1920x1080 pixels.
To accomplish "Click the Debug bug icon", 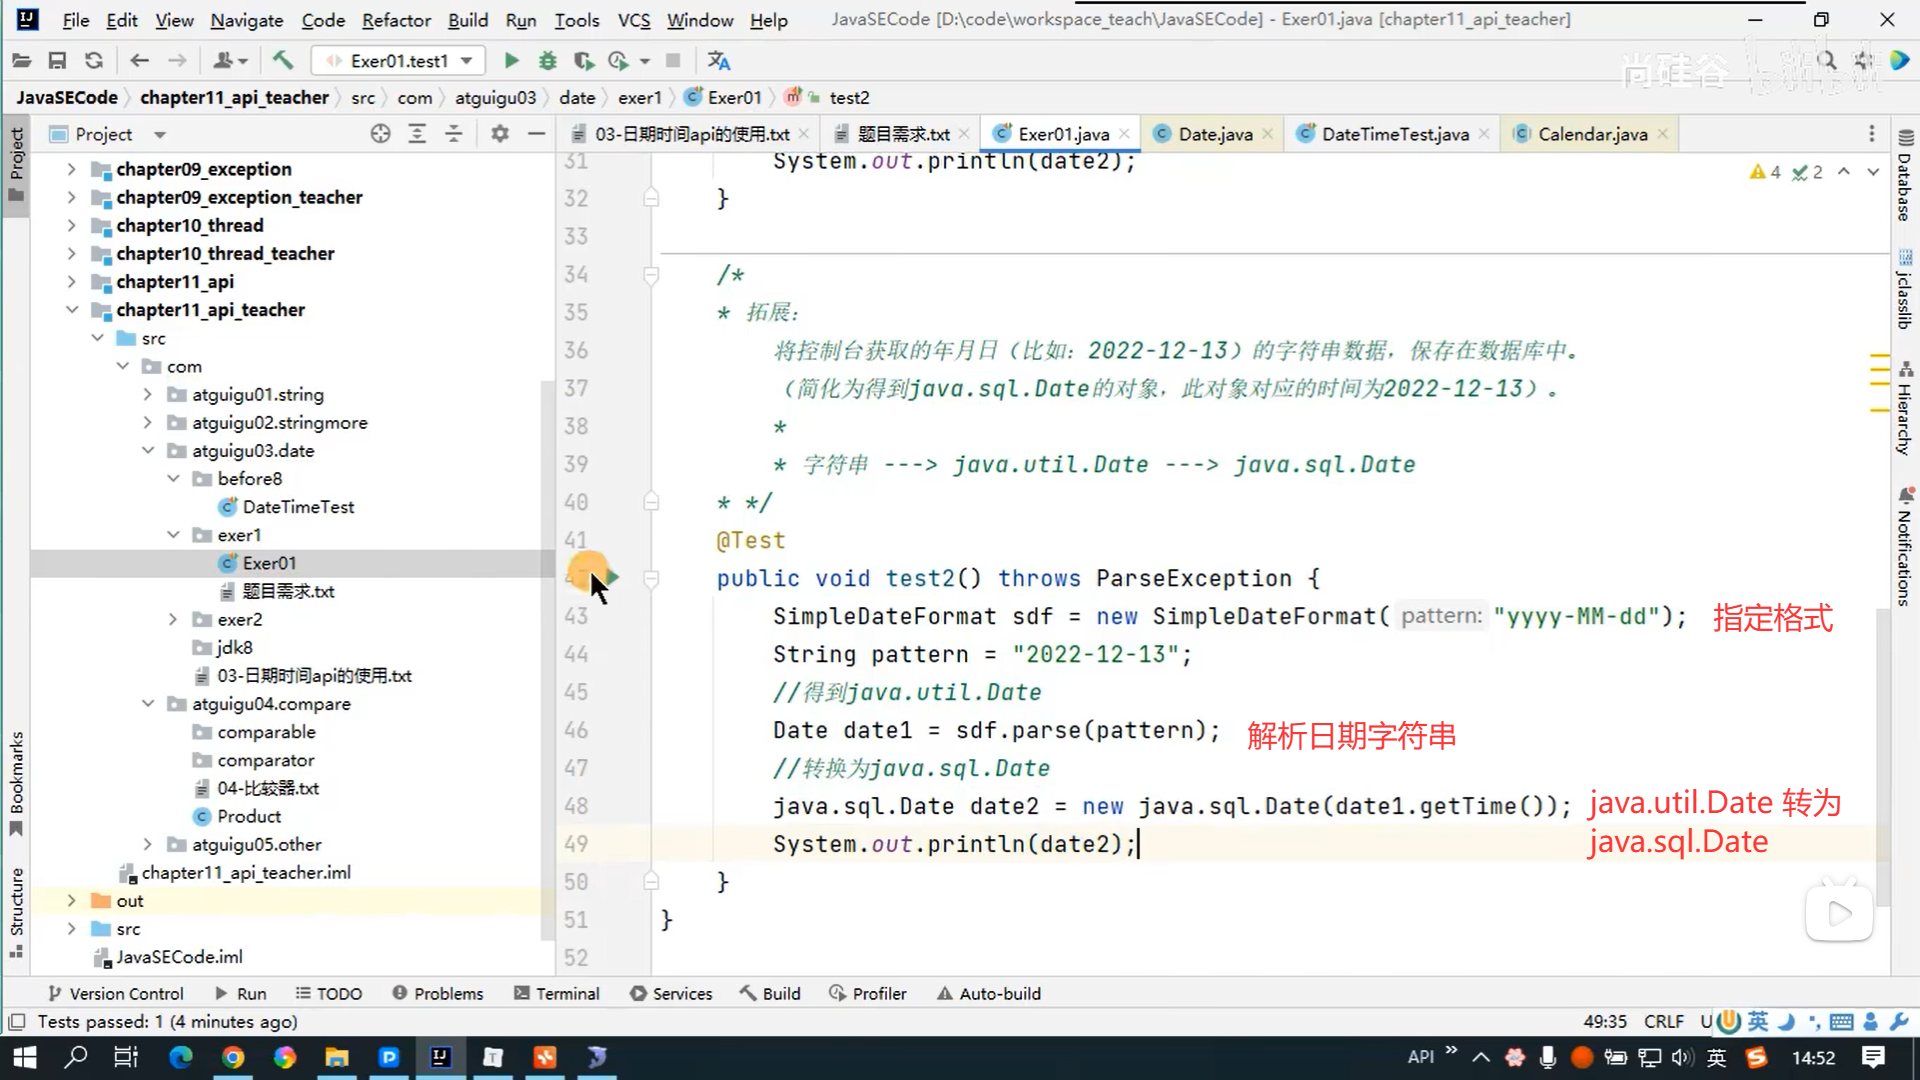I will pos(547,61).
